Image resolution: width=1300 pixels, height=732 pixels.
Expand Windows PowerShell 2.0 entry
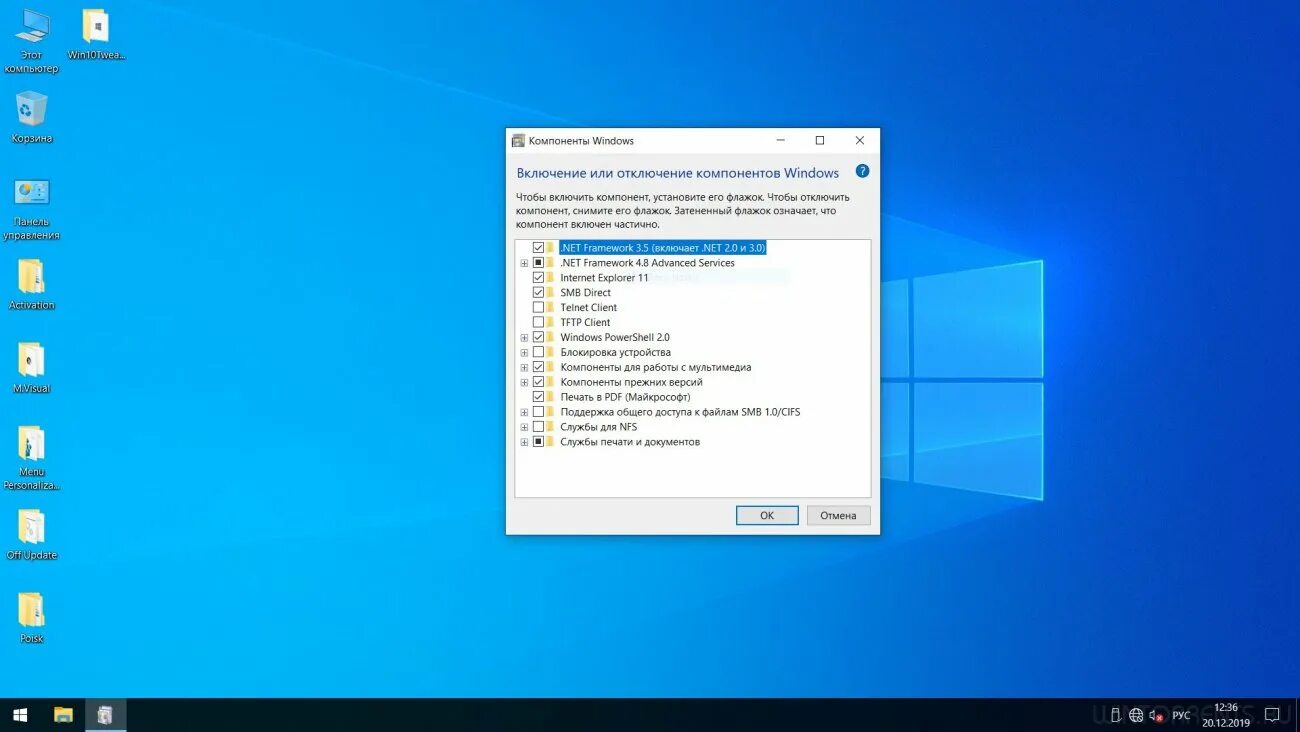click(524, 337)
